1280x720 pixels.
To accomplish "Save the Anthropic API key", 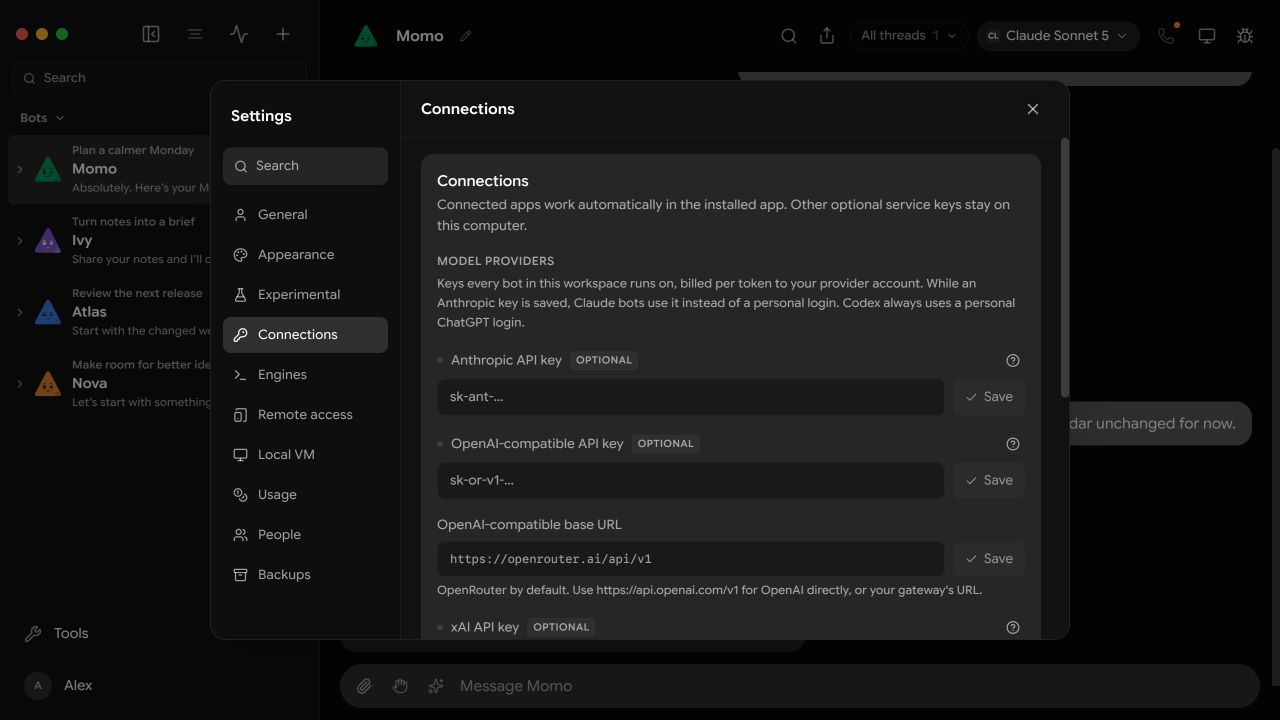I will (x=988, y=397).
